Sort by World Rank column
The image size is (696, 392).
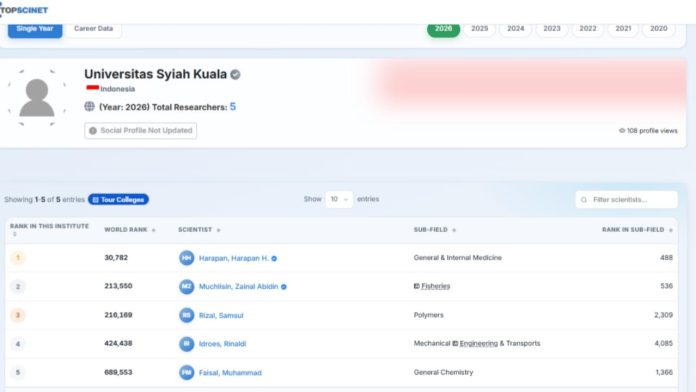pos(130,230)
